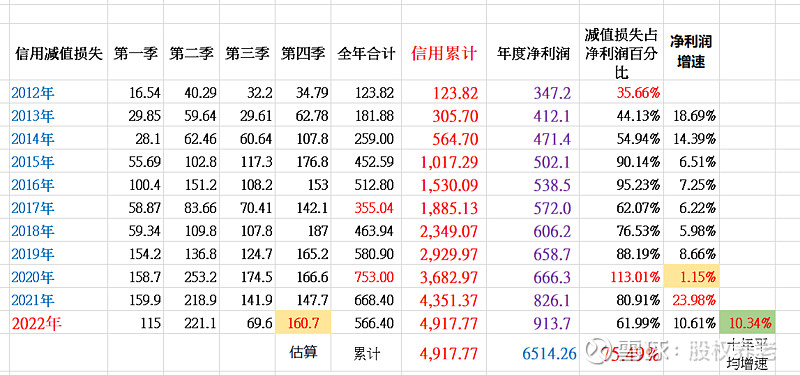800x375 pixels.
Task: Select the 1,530.09 cumulative cell
Action: pyautogui.click(x=444, y=185)
